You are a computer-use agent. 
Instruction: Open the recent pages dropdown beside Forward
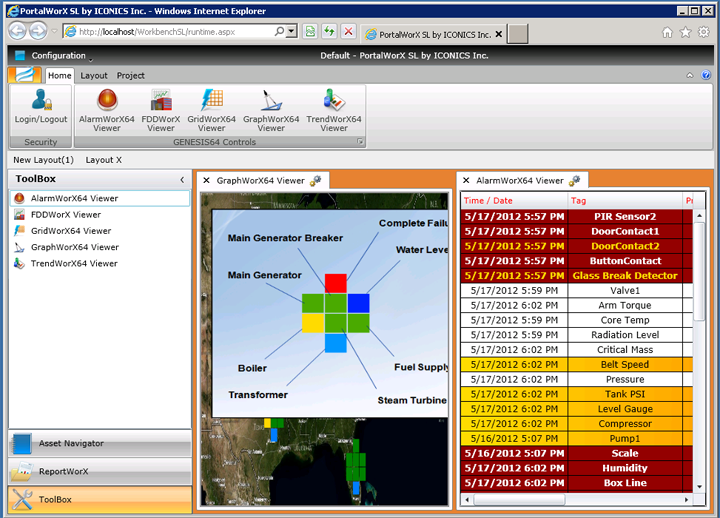[x=54, y=31]
